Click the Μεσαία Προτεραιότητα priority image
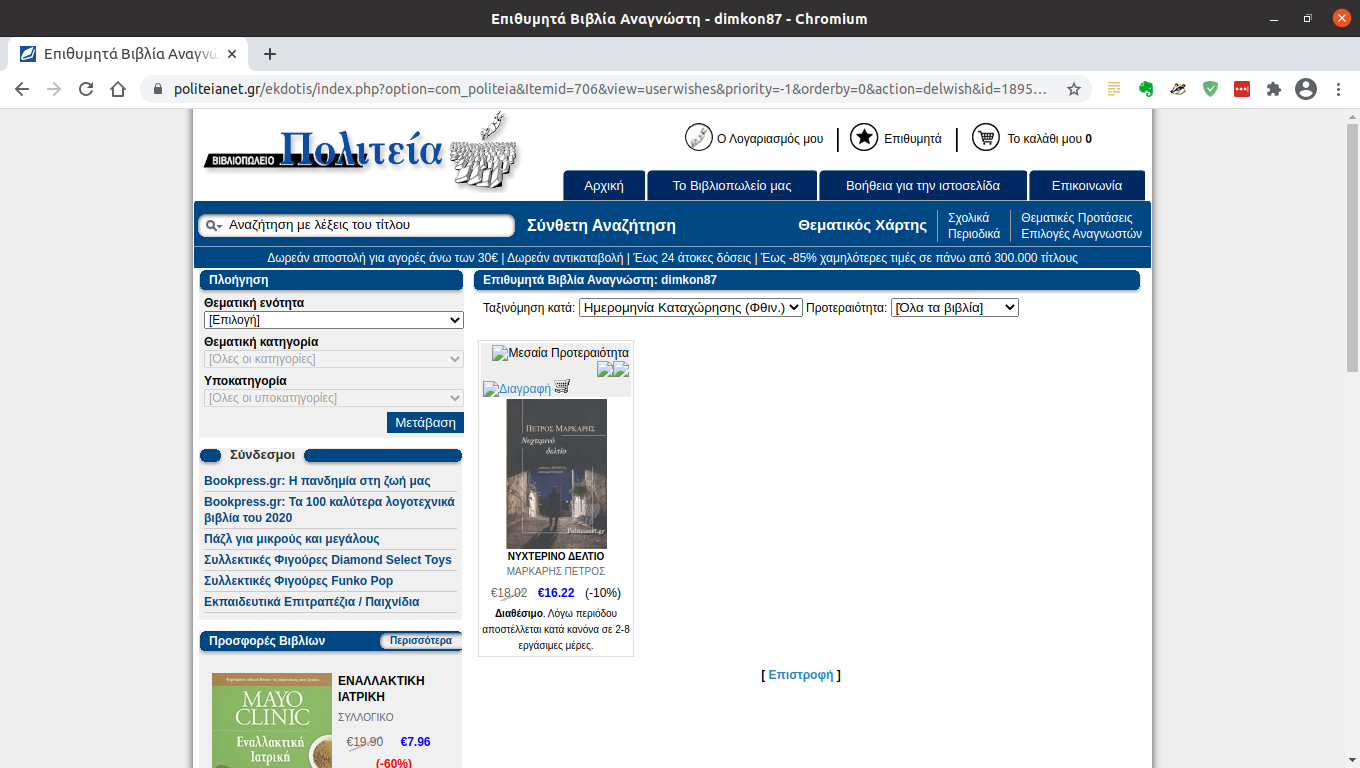1360x768 pixels. (x=560, y=353)
